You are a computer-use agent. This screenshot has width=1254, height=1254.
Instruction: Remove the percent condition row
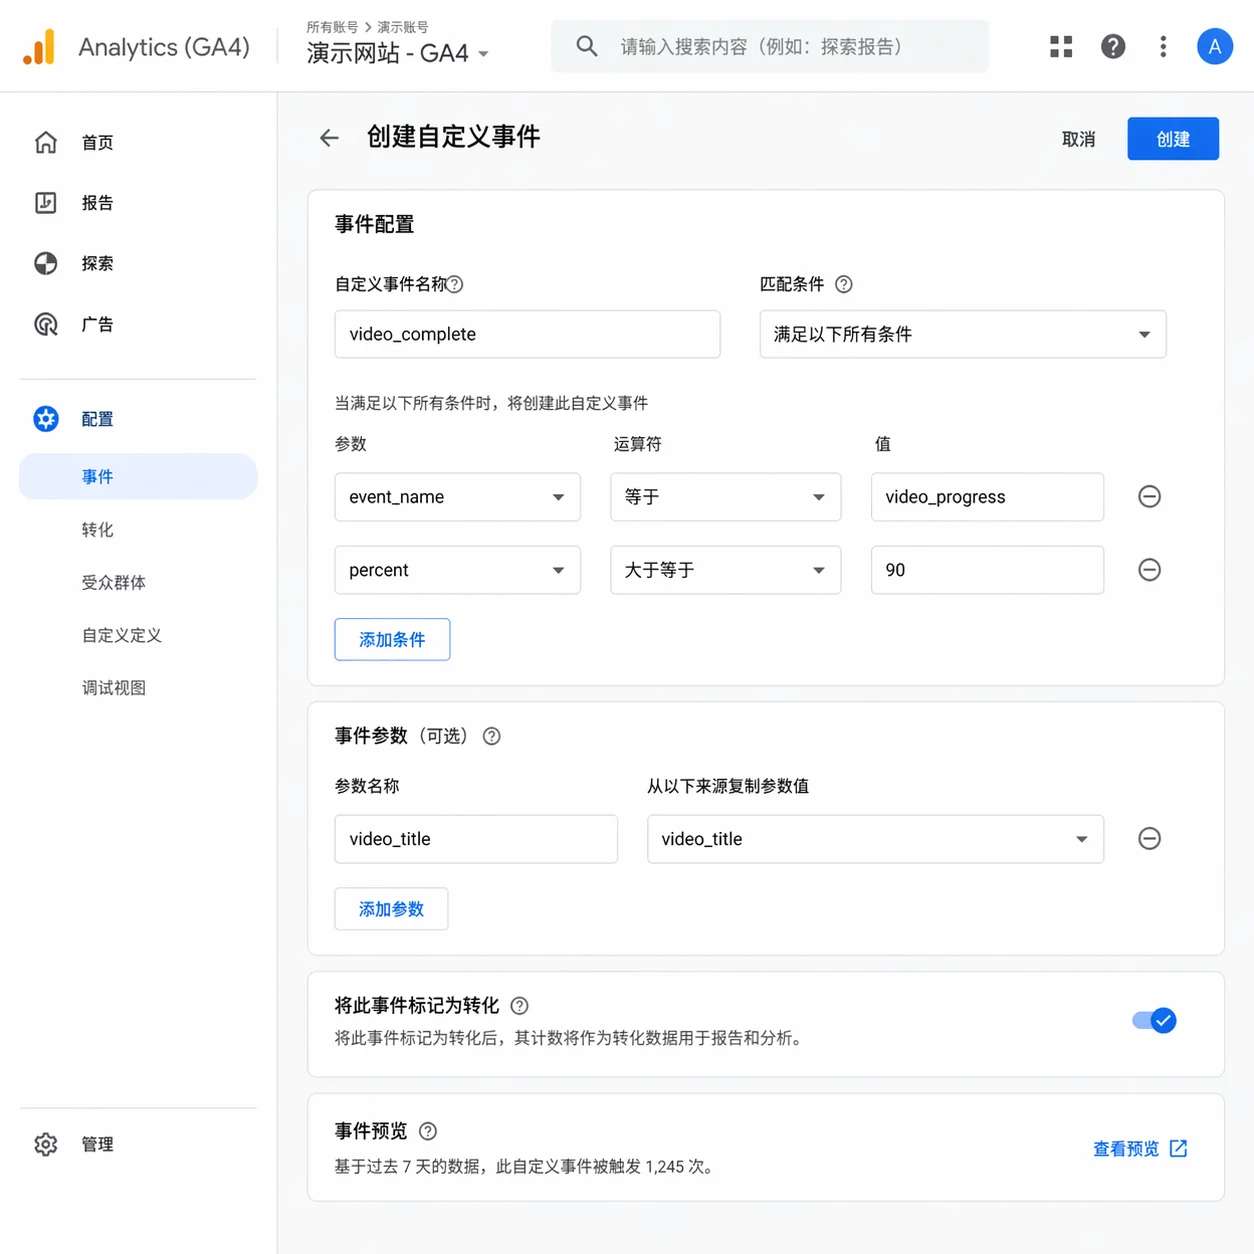click(1149, 569)
